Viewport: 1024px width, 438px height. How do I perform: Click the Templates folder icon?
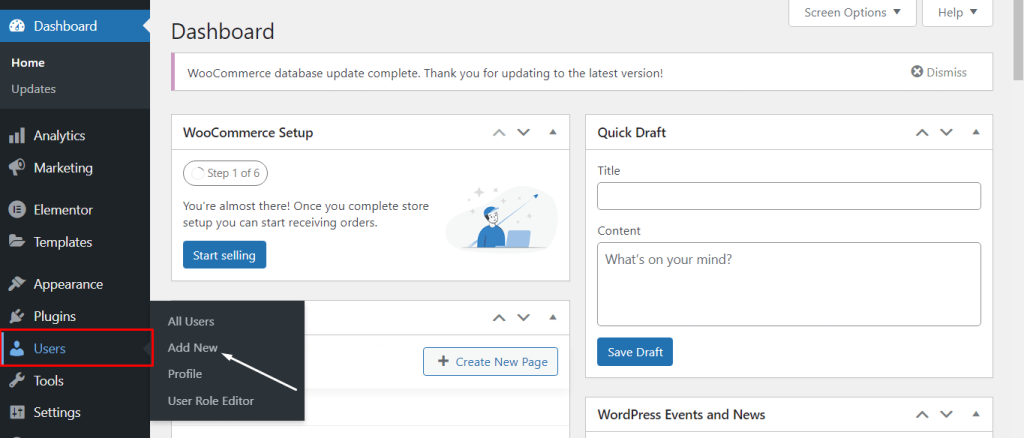click(17, 242)
